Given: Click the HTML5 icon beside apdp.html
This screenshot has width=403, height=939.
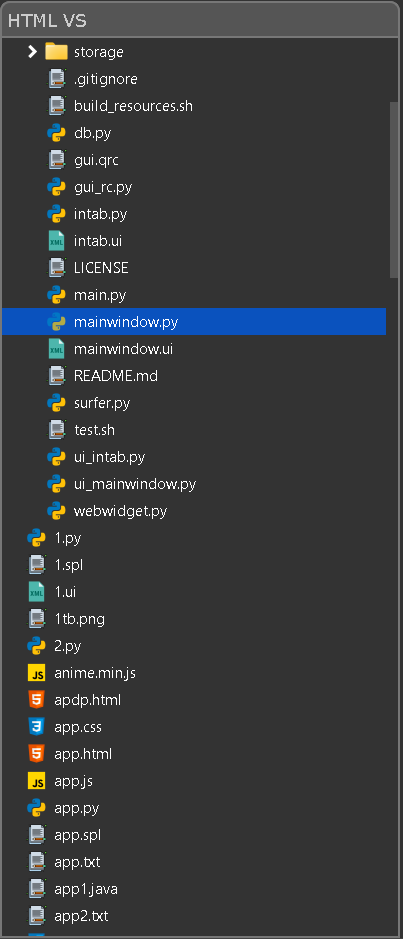Looking at the screenshot, I should 37,700.
